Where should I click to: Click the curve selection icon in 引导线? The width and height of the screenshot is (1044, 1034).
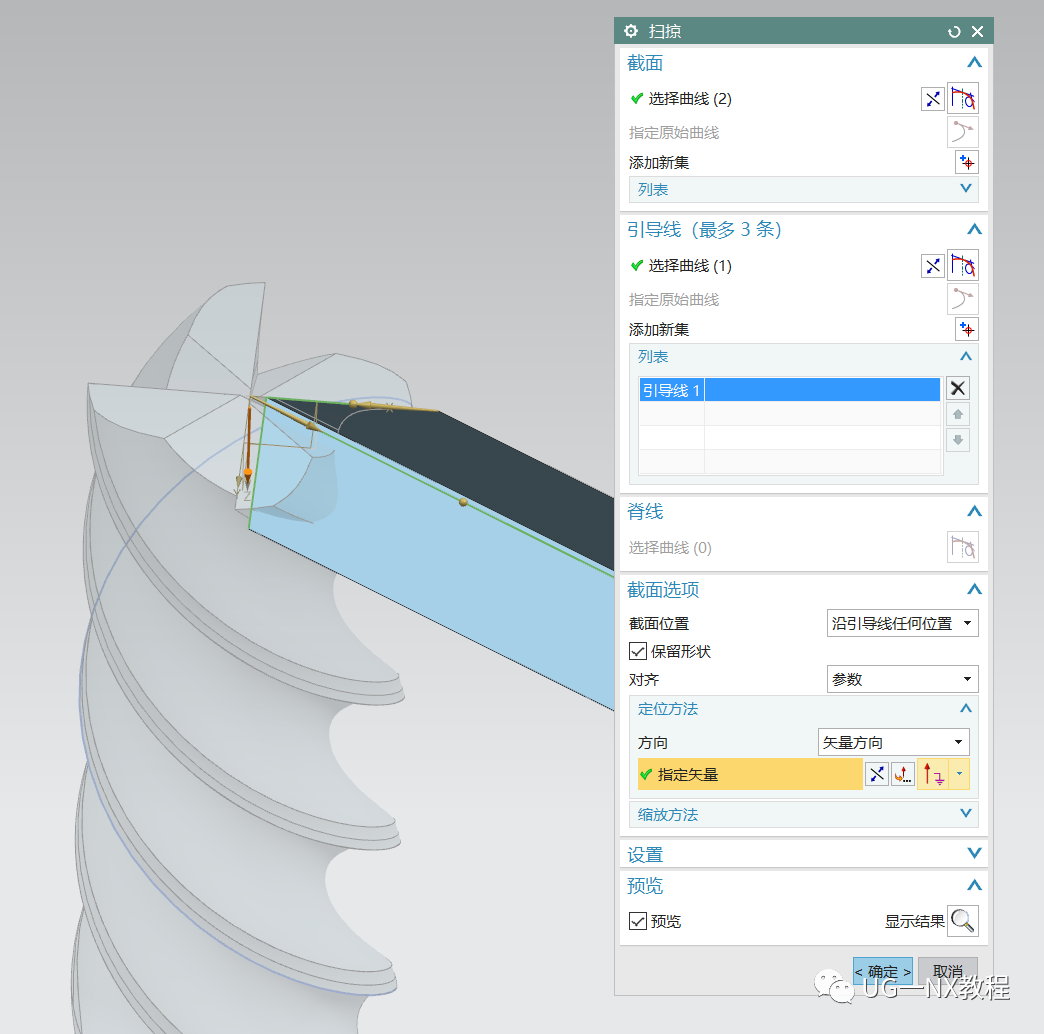(x=963, y=266)
